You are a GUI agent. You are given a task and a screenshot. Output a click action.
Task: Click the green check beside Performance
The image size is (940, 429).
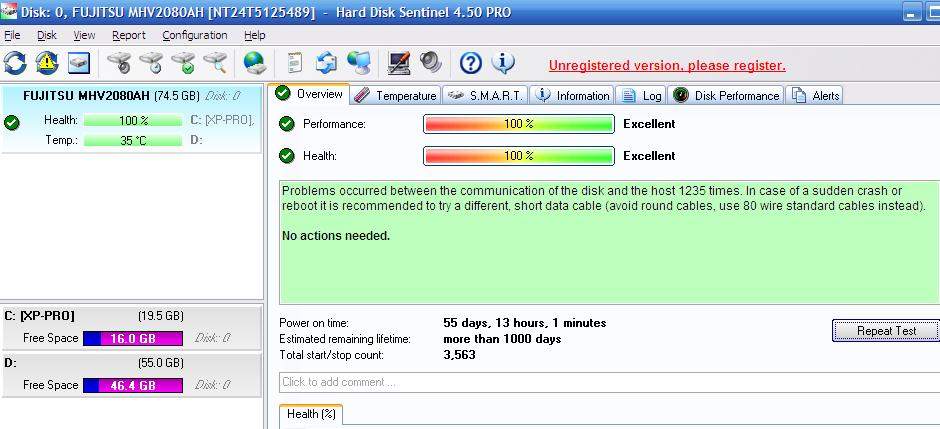(287, 124)
